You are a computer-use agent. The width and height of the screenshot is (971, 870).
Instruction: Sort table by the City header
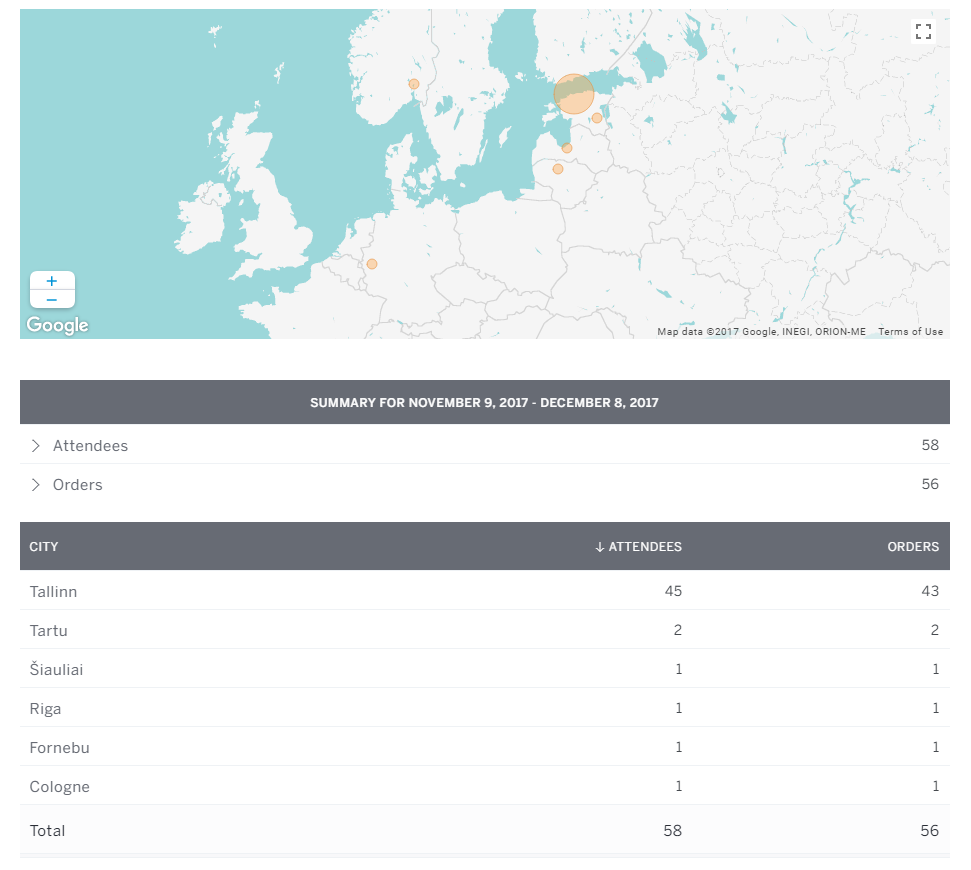tap(44, 547)
